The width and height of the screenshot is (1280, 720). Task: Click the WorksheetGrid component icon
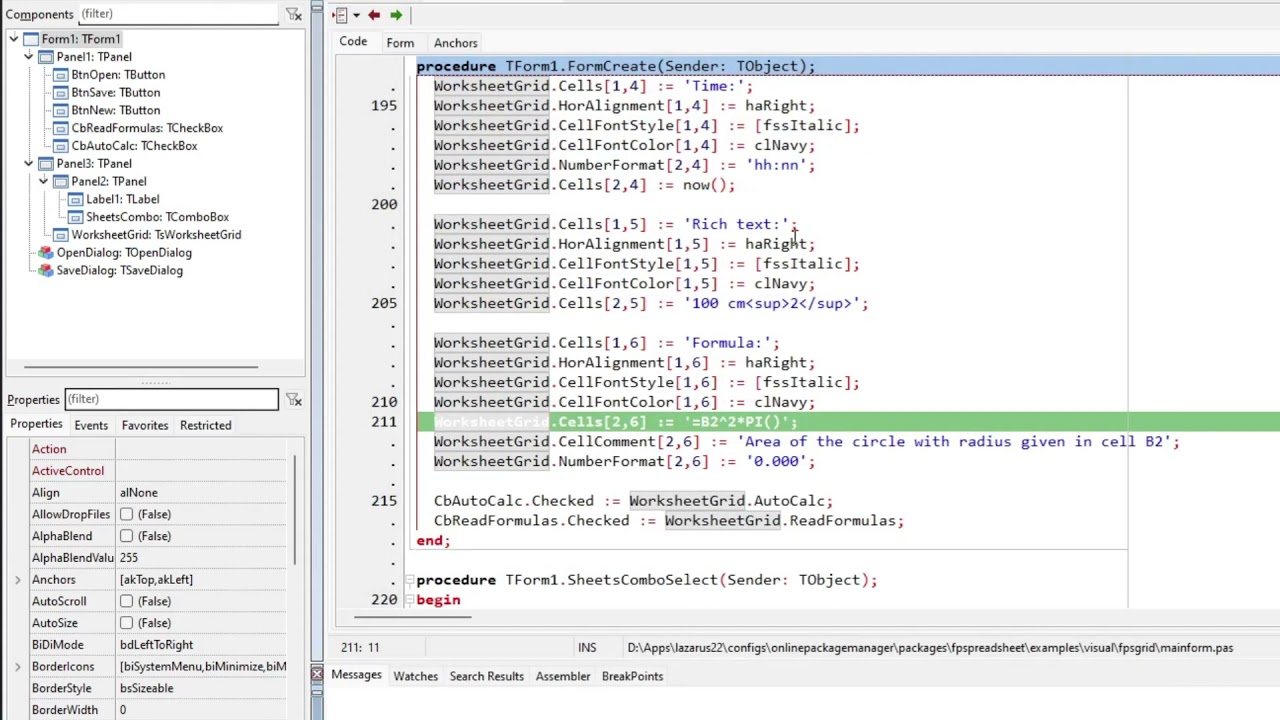pyautogui.click(x=61, y=235)
